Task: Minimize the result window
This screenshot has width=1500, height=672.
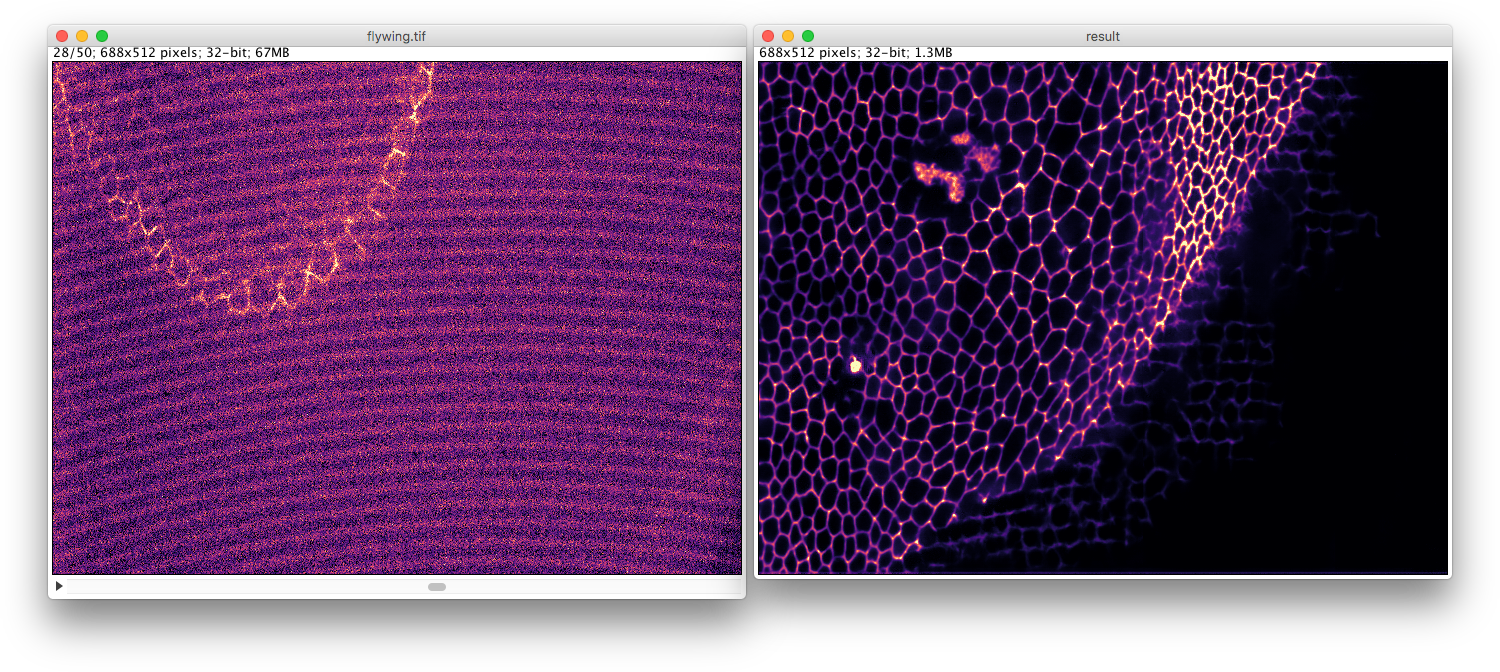Action: (788, 36)
